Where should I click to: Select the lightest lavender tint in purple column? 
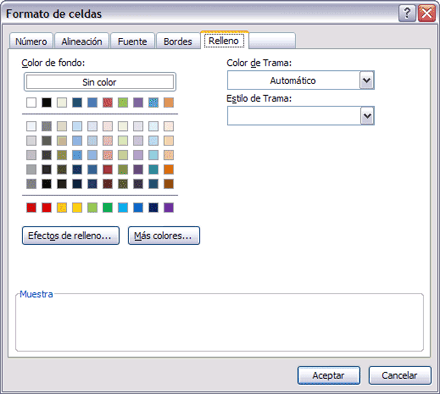[x=138, y=126]
